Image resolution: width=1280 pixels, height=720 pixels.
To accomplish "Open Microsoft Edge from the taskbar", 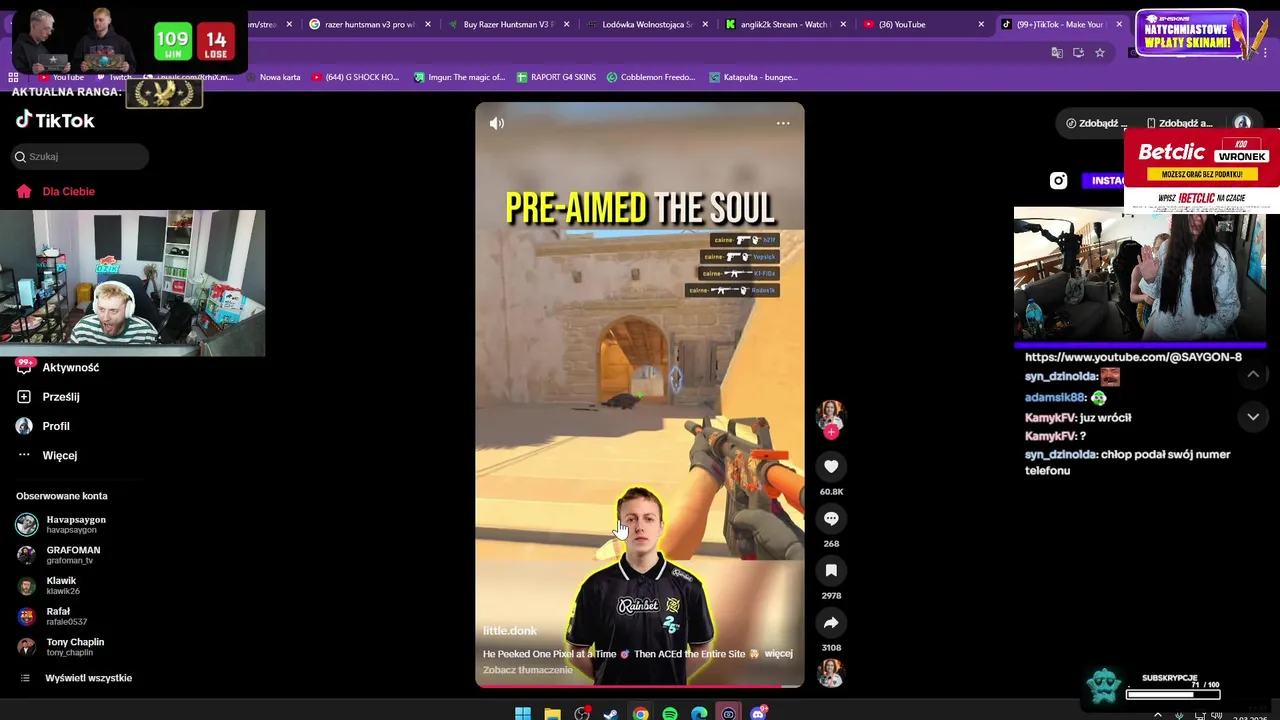I will 699,713.
